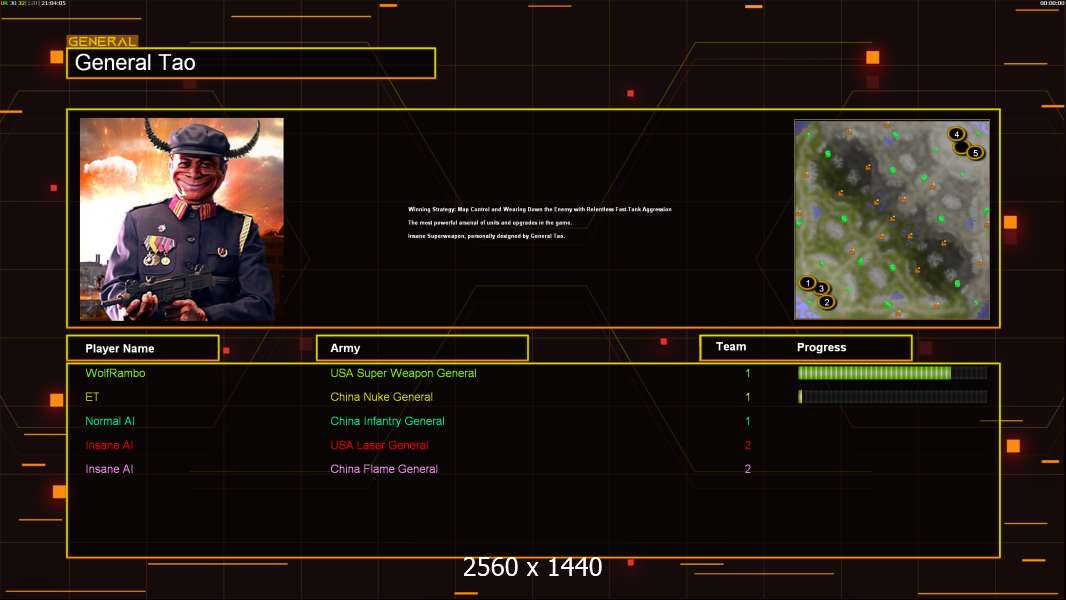Click start position marker 4 on minimap

[956, 134]
